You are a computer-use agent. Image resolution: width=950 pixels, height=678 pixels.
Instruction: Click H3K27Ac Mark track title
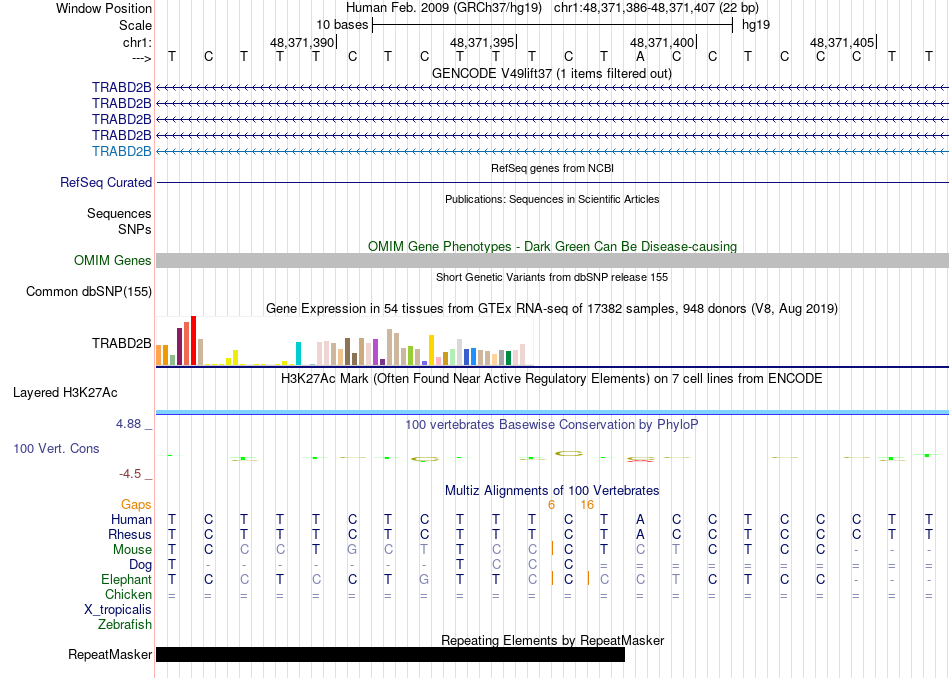point(551,379)
